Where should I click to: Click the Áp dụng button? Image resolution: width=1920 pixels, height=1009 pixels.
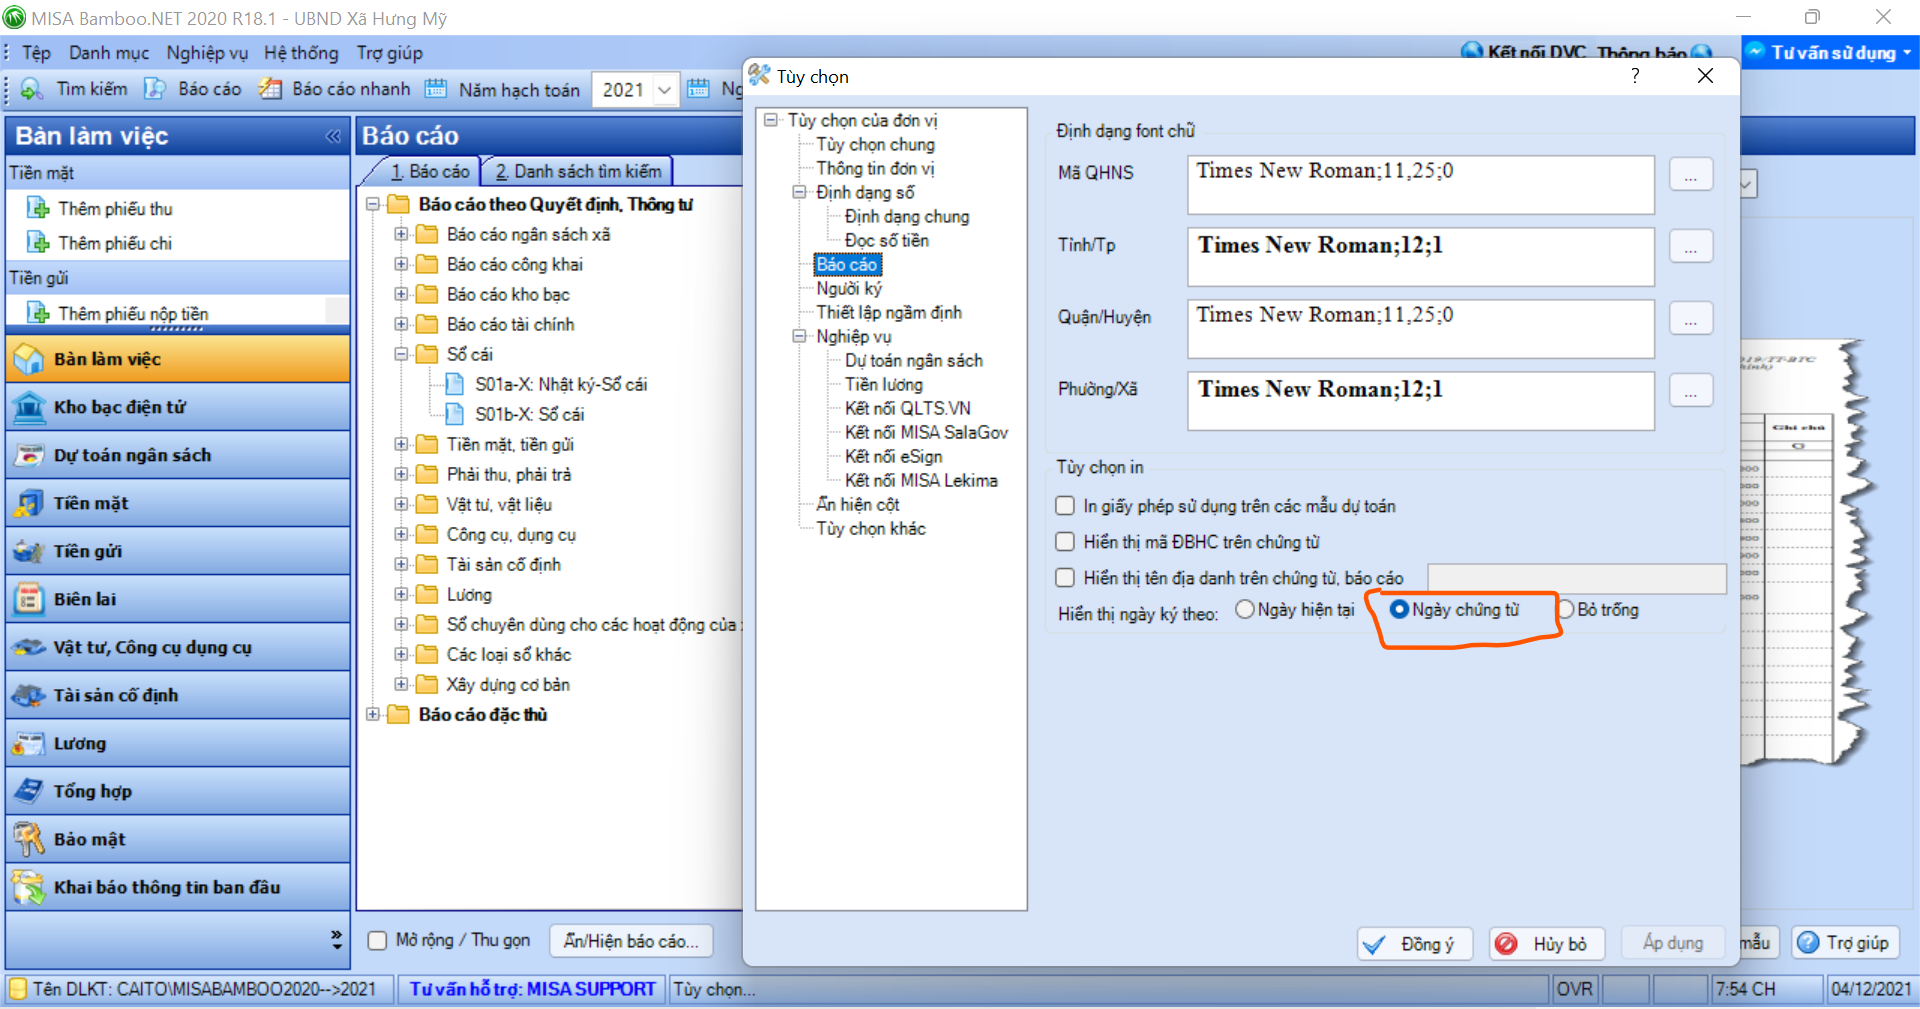pos(1673,943)
